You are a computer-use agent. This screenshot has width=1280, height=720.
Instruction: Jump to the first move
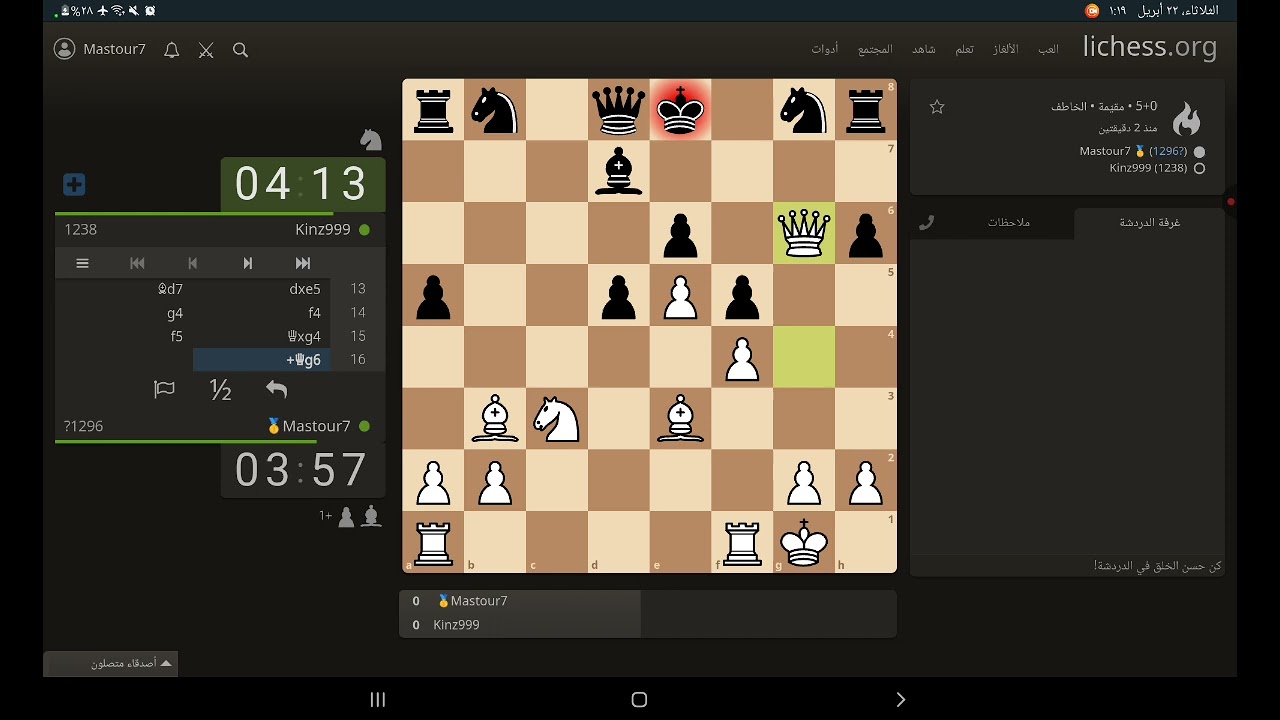coord(138,263)
